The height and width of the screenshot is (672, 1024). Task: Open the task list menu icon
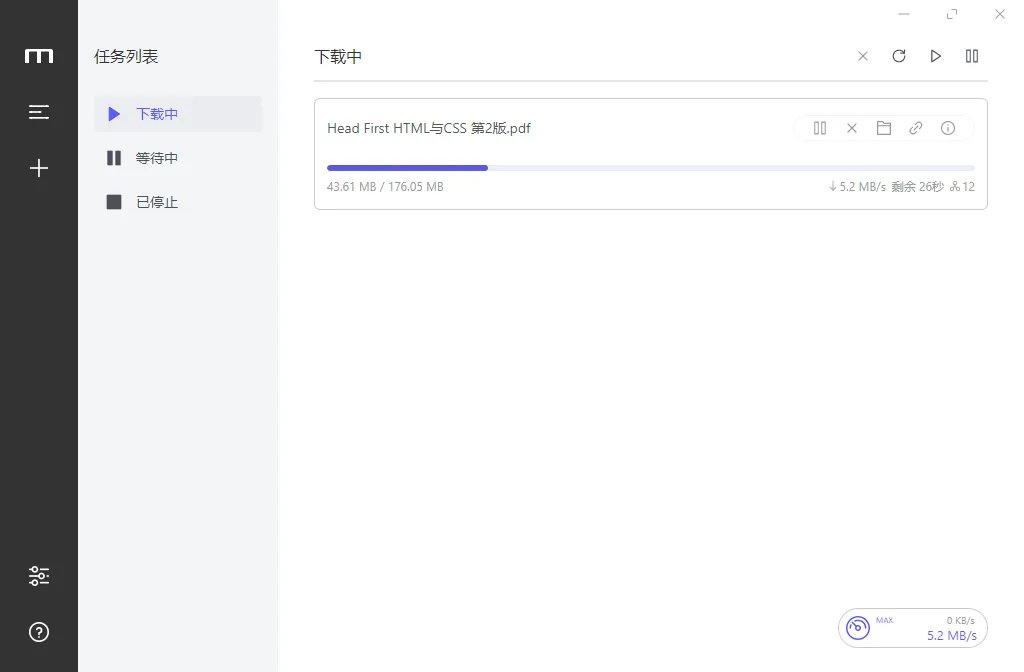pos(39,112)
